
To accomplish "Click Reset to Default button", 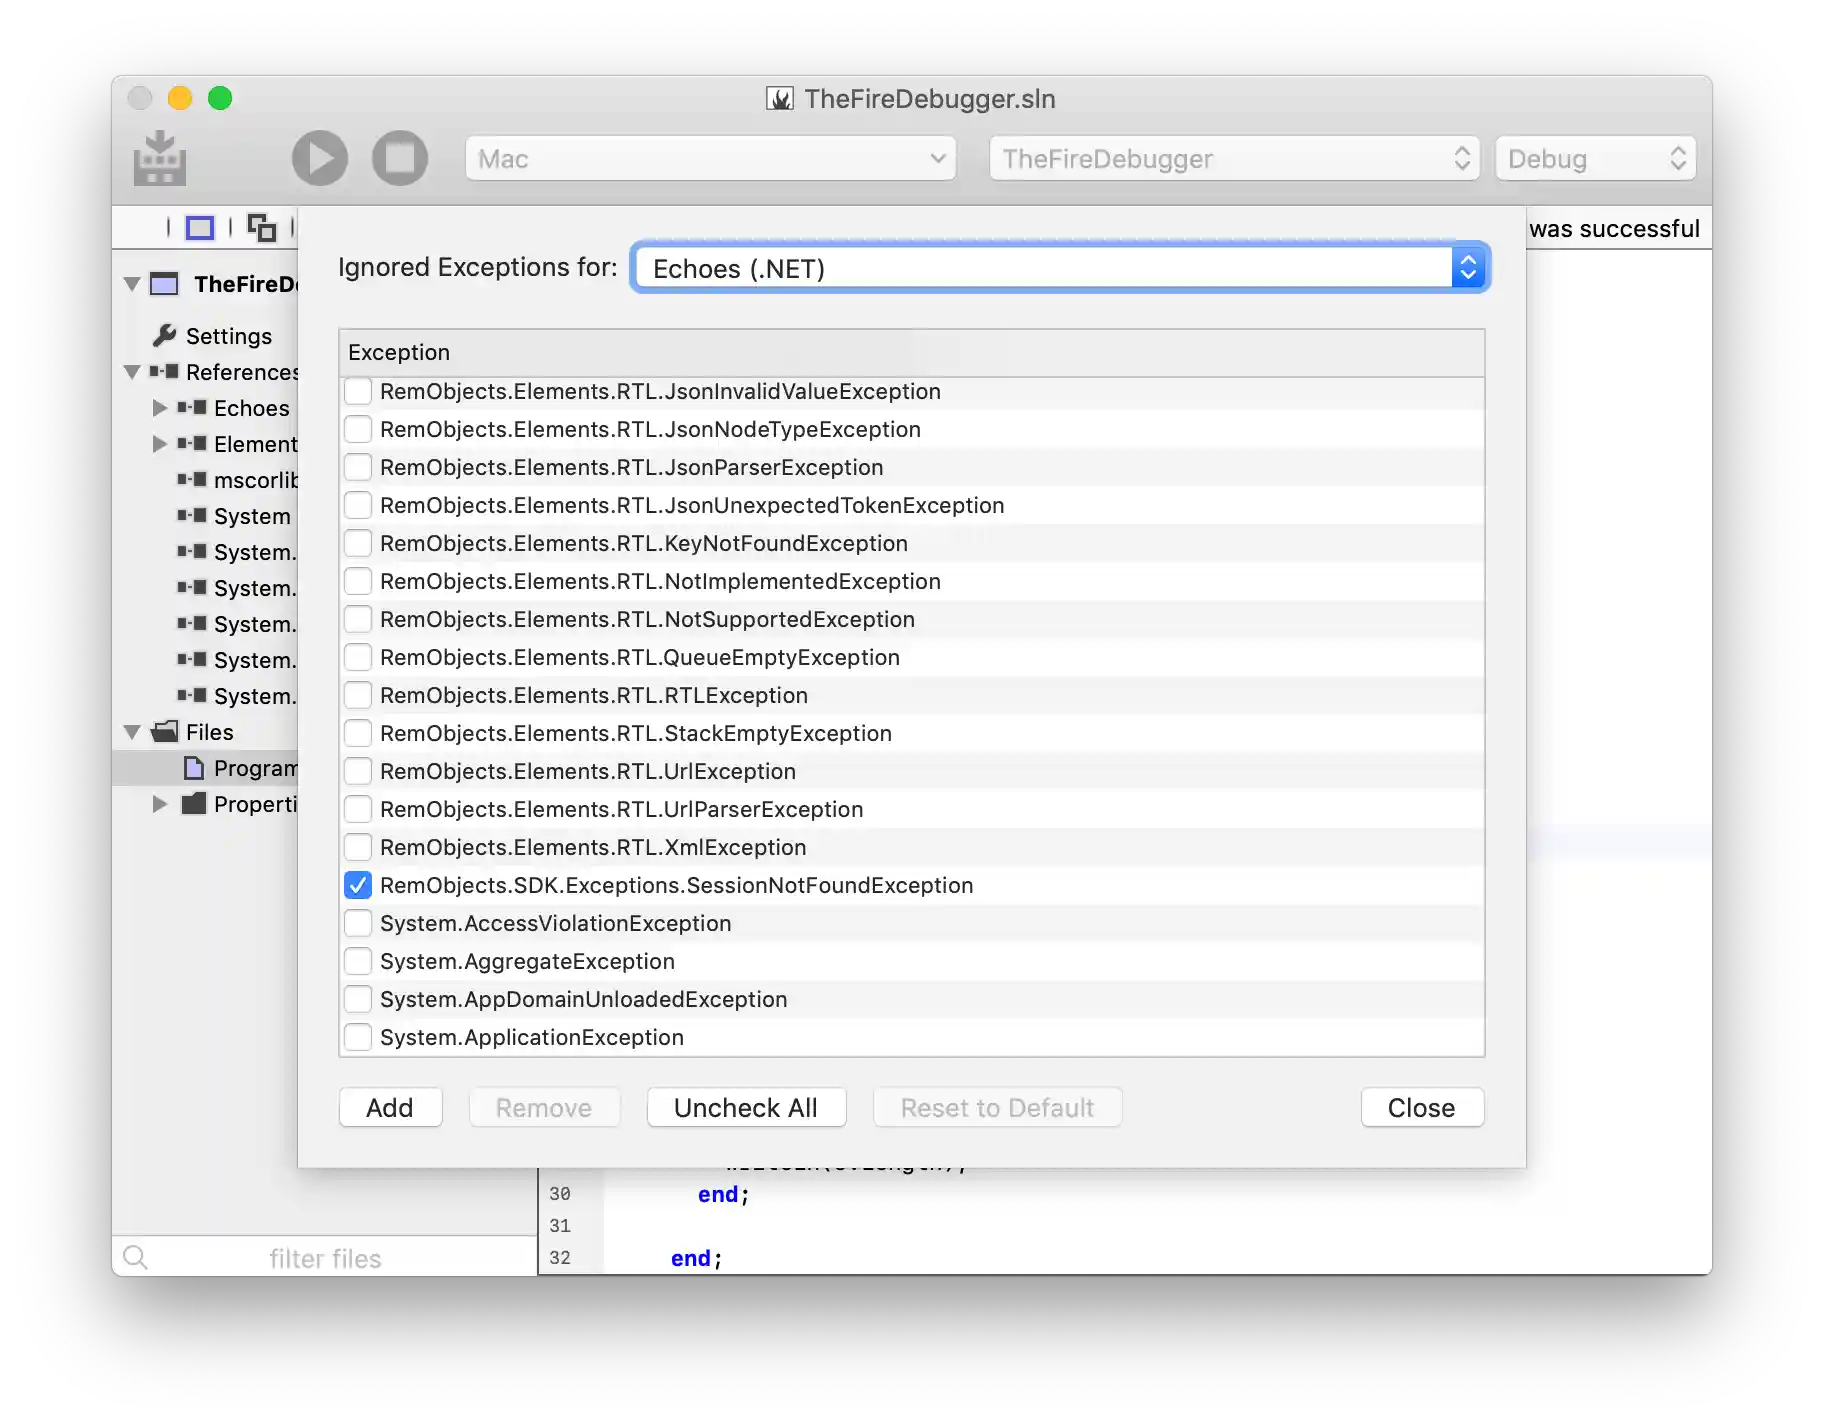I will (x=997, y=1107).
